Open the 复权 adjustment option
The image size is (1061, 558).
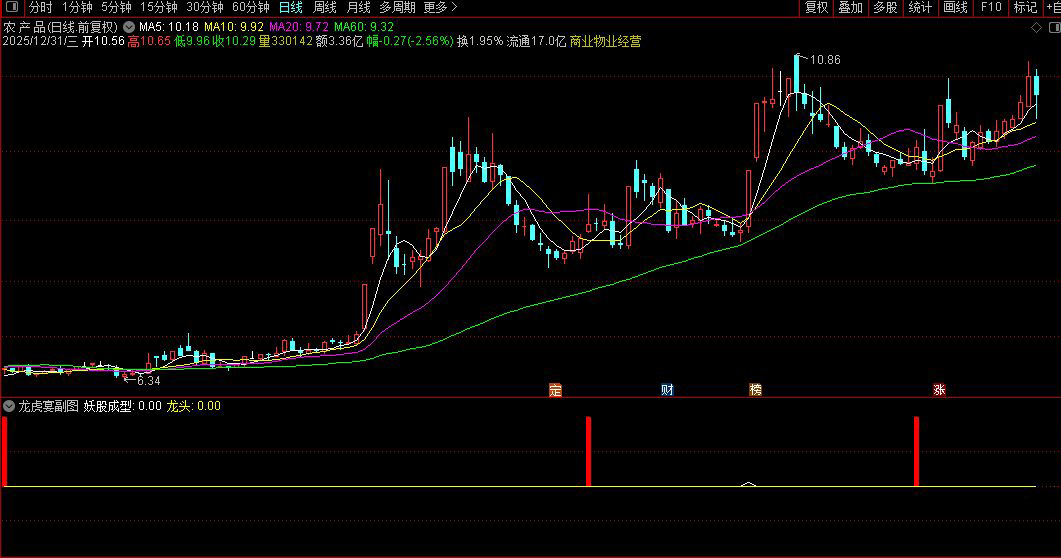(817, 7)
